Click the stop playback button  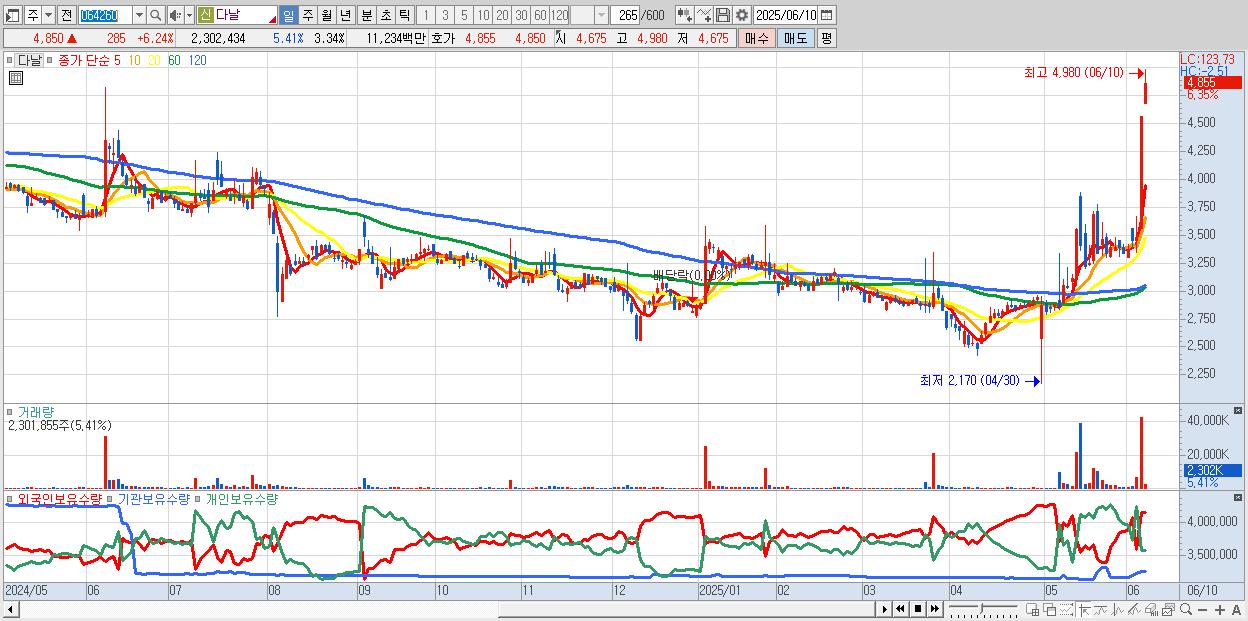click(x=918, y=609)
